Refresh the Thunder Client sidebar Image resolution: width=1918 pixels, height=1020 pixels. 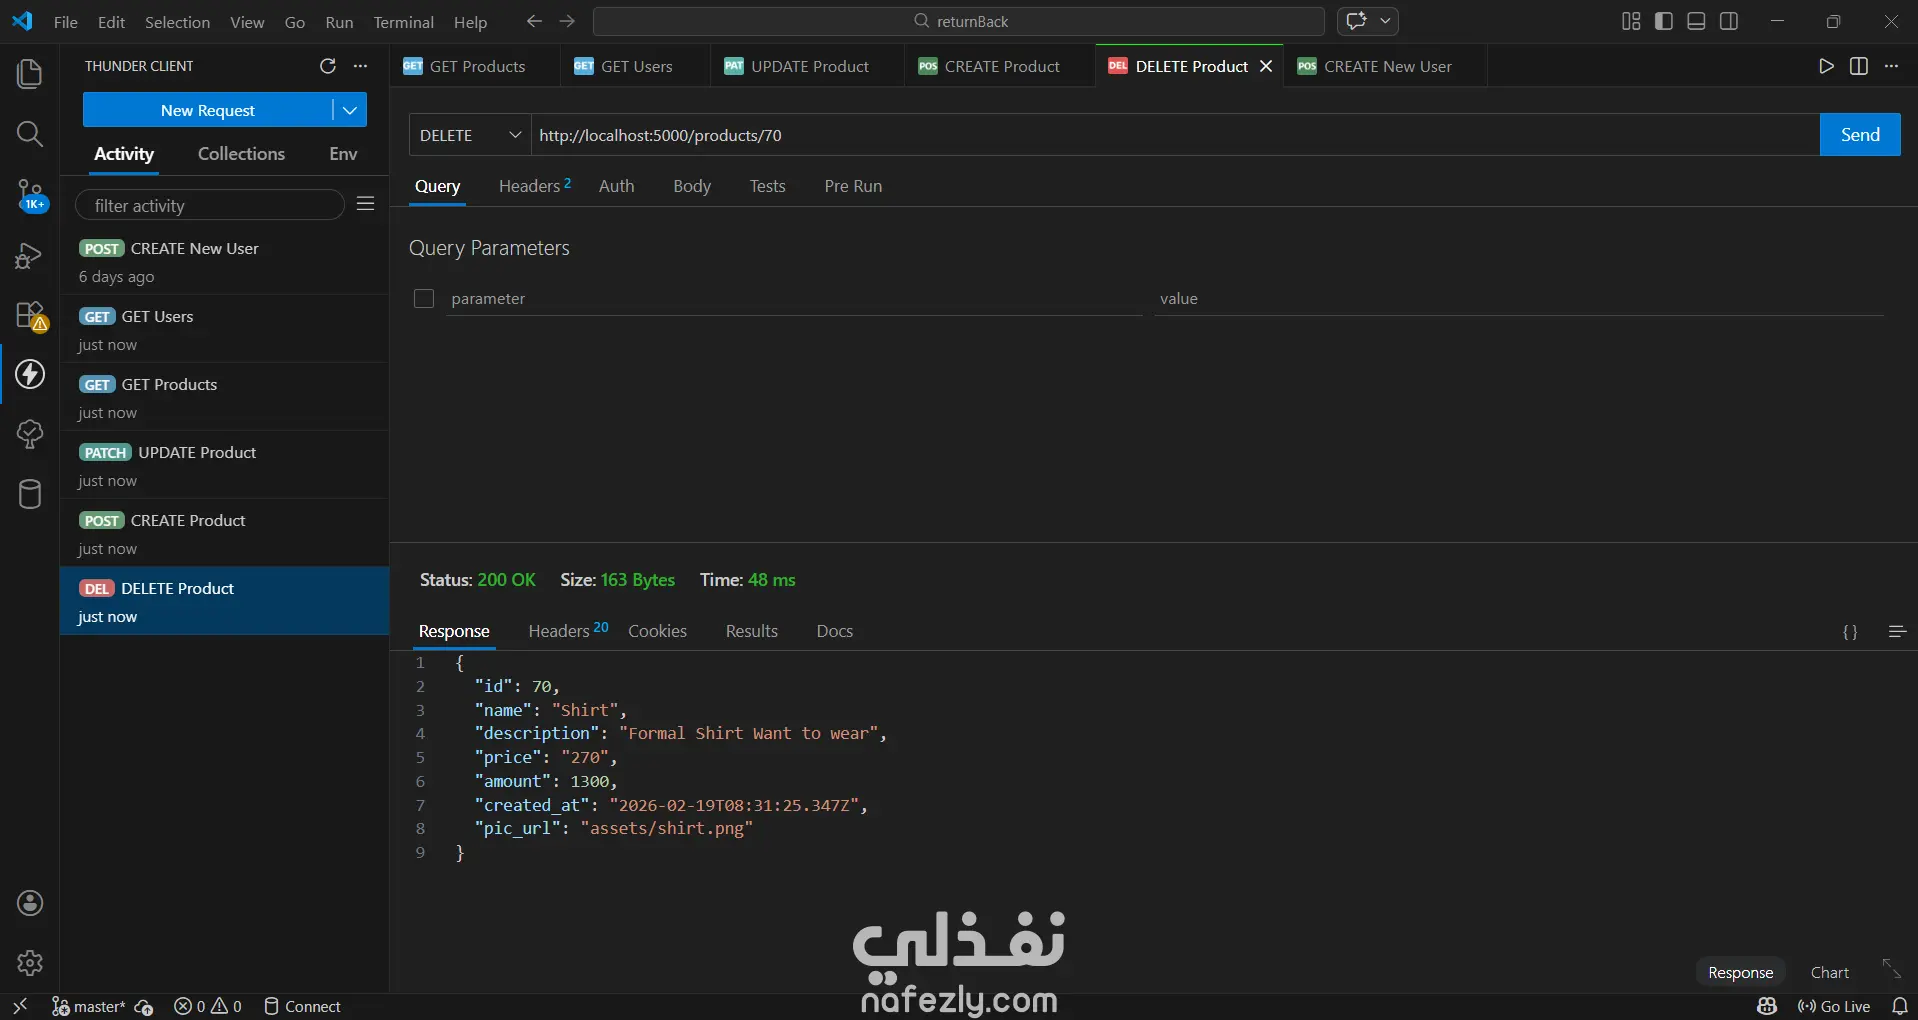click(327, 66)
